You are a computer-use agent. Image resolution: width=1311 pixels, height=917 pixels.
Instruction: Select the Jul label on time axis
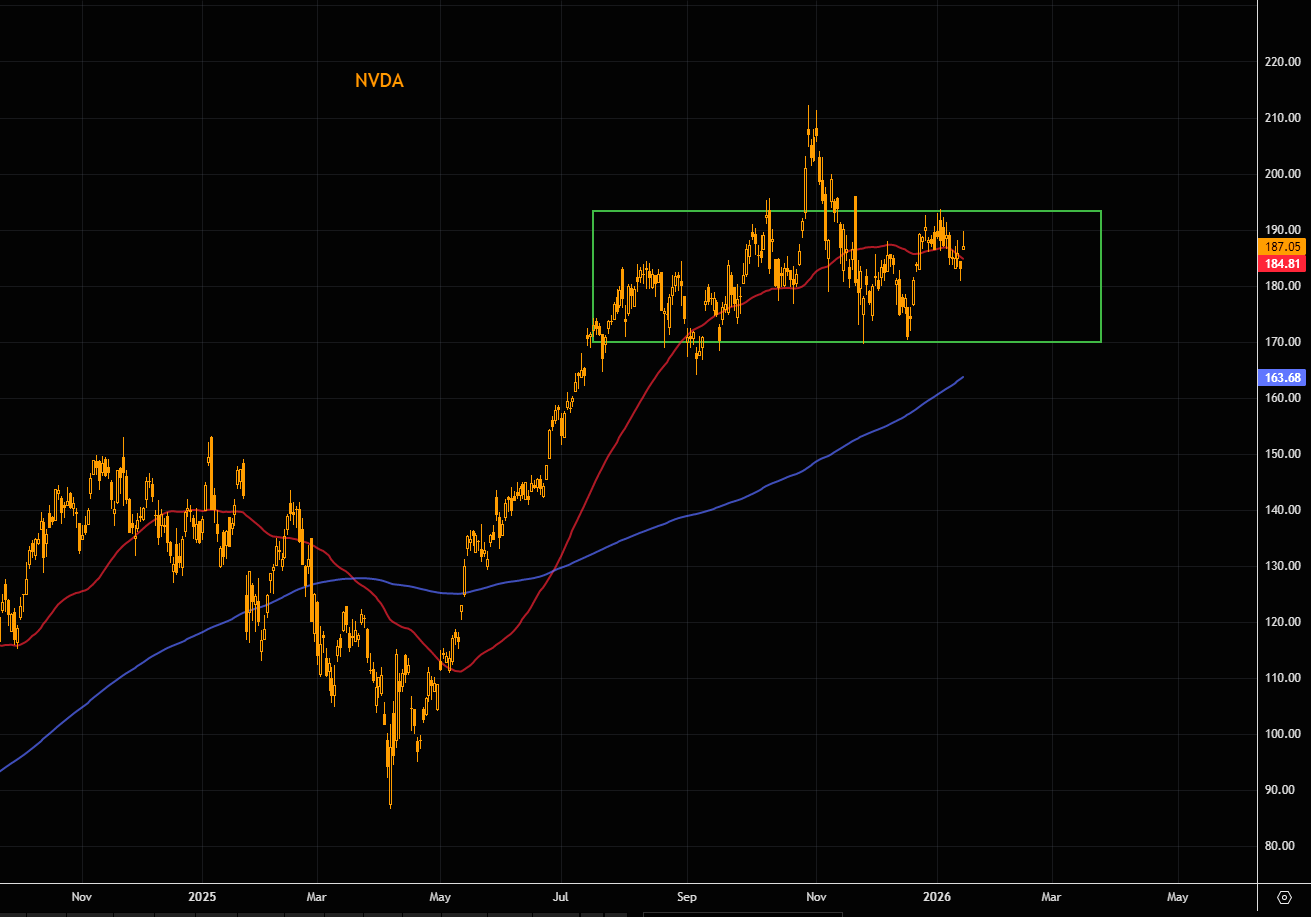point(562,896)
